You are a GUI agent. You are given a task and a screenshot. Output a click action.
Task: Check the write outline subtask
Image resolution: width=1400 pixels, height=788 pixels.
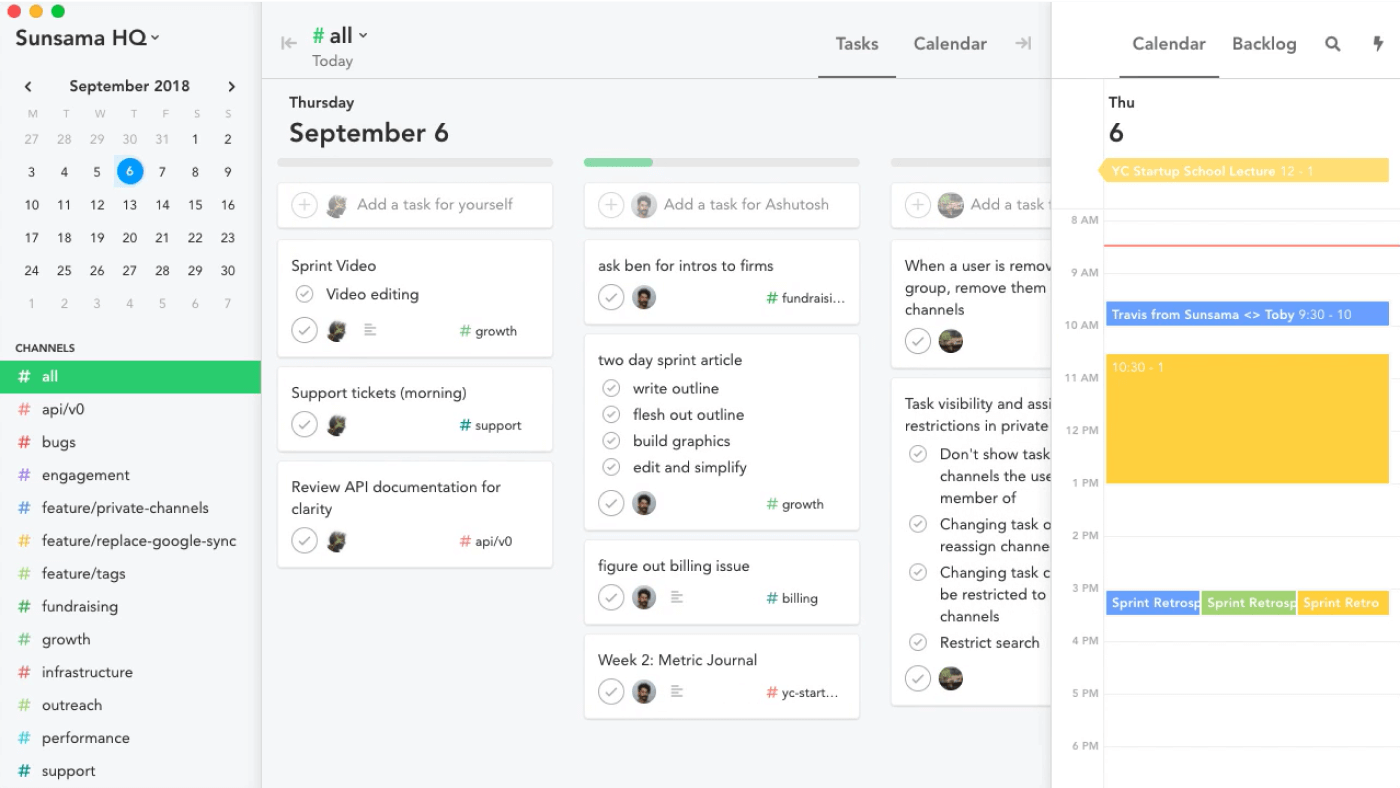[611, 388]
